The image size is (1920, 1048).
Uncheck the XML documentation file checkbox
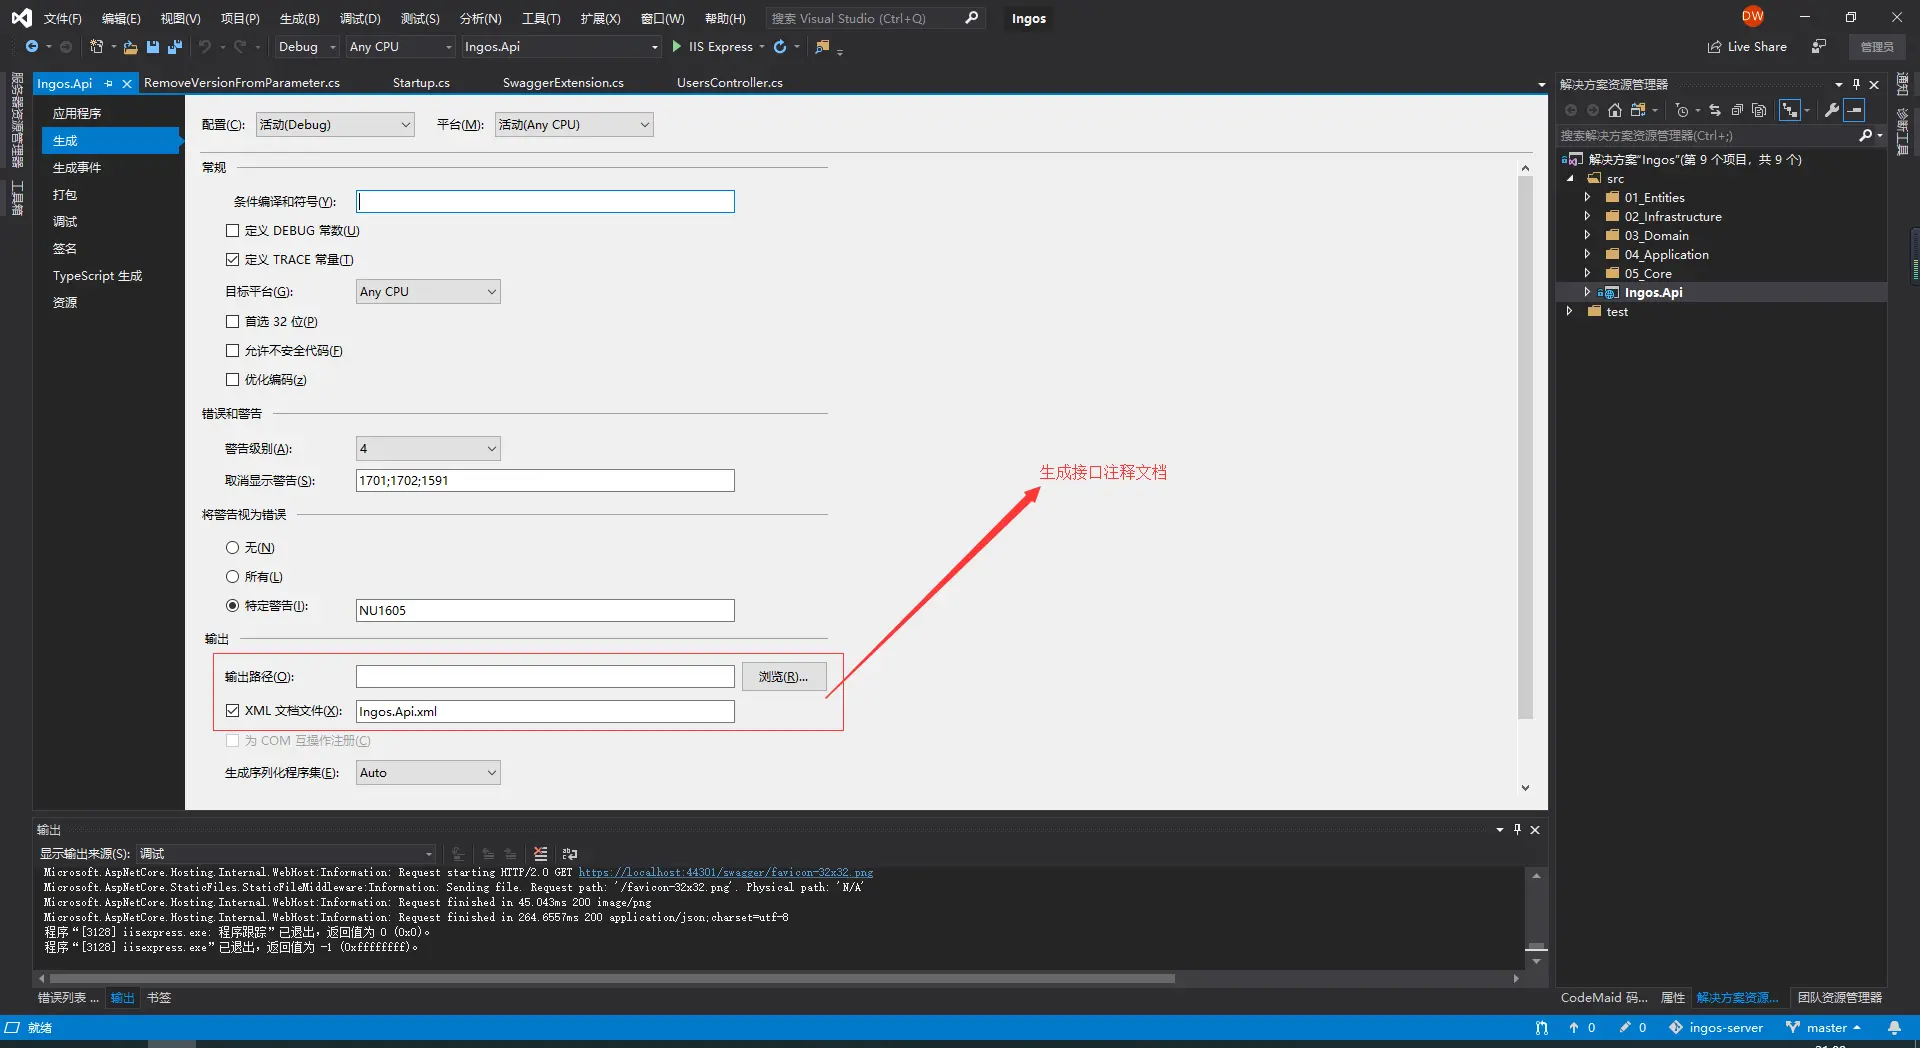coord(232,711)
